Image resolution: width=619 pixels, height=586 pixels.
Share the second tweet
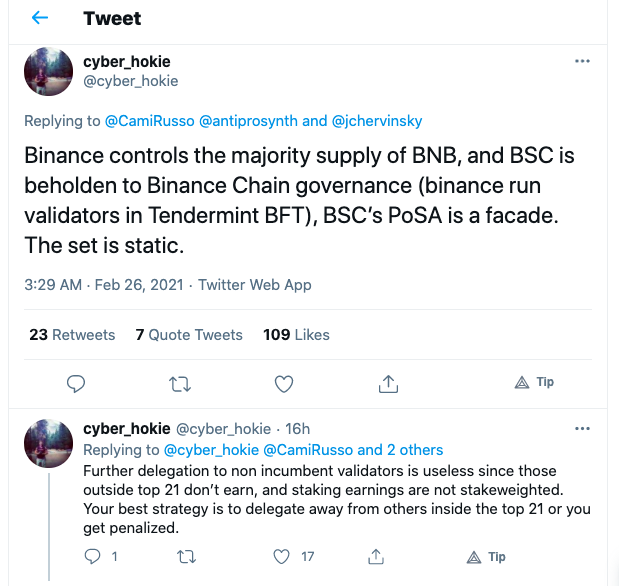coord(376,556)
